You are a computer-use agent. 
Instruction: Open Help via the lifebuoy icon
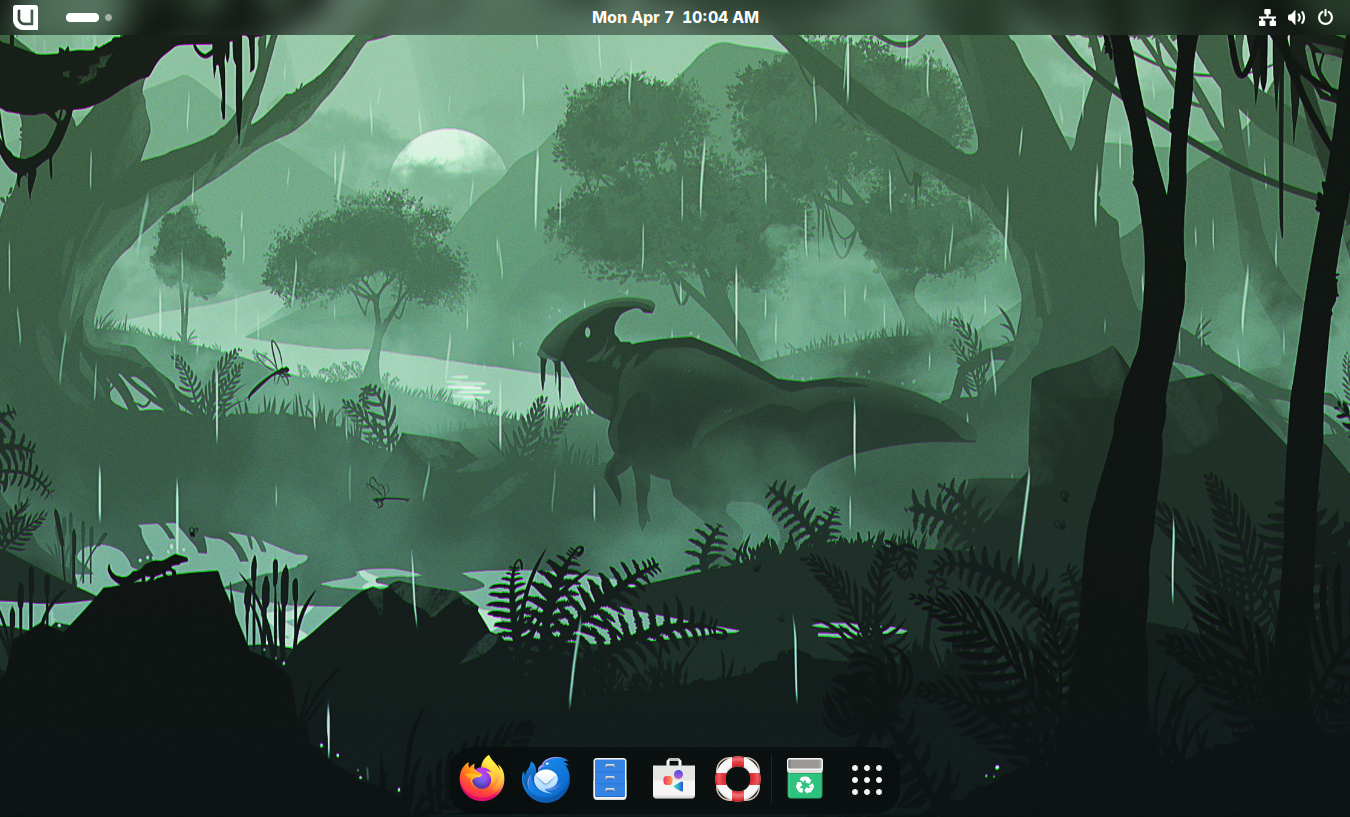coord(738,779)
